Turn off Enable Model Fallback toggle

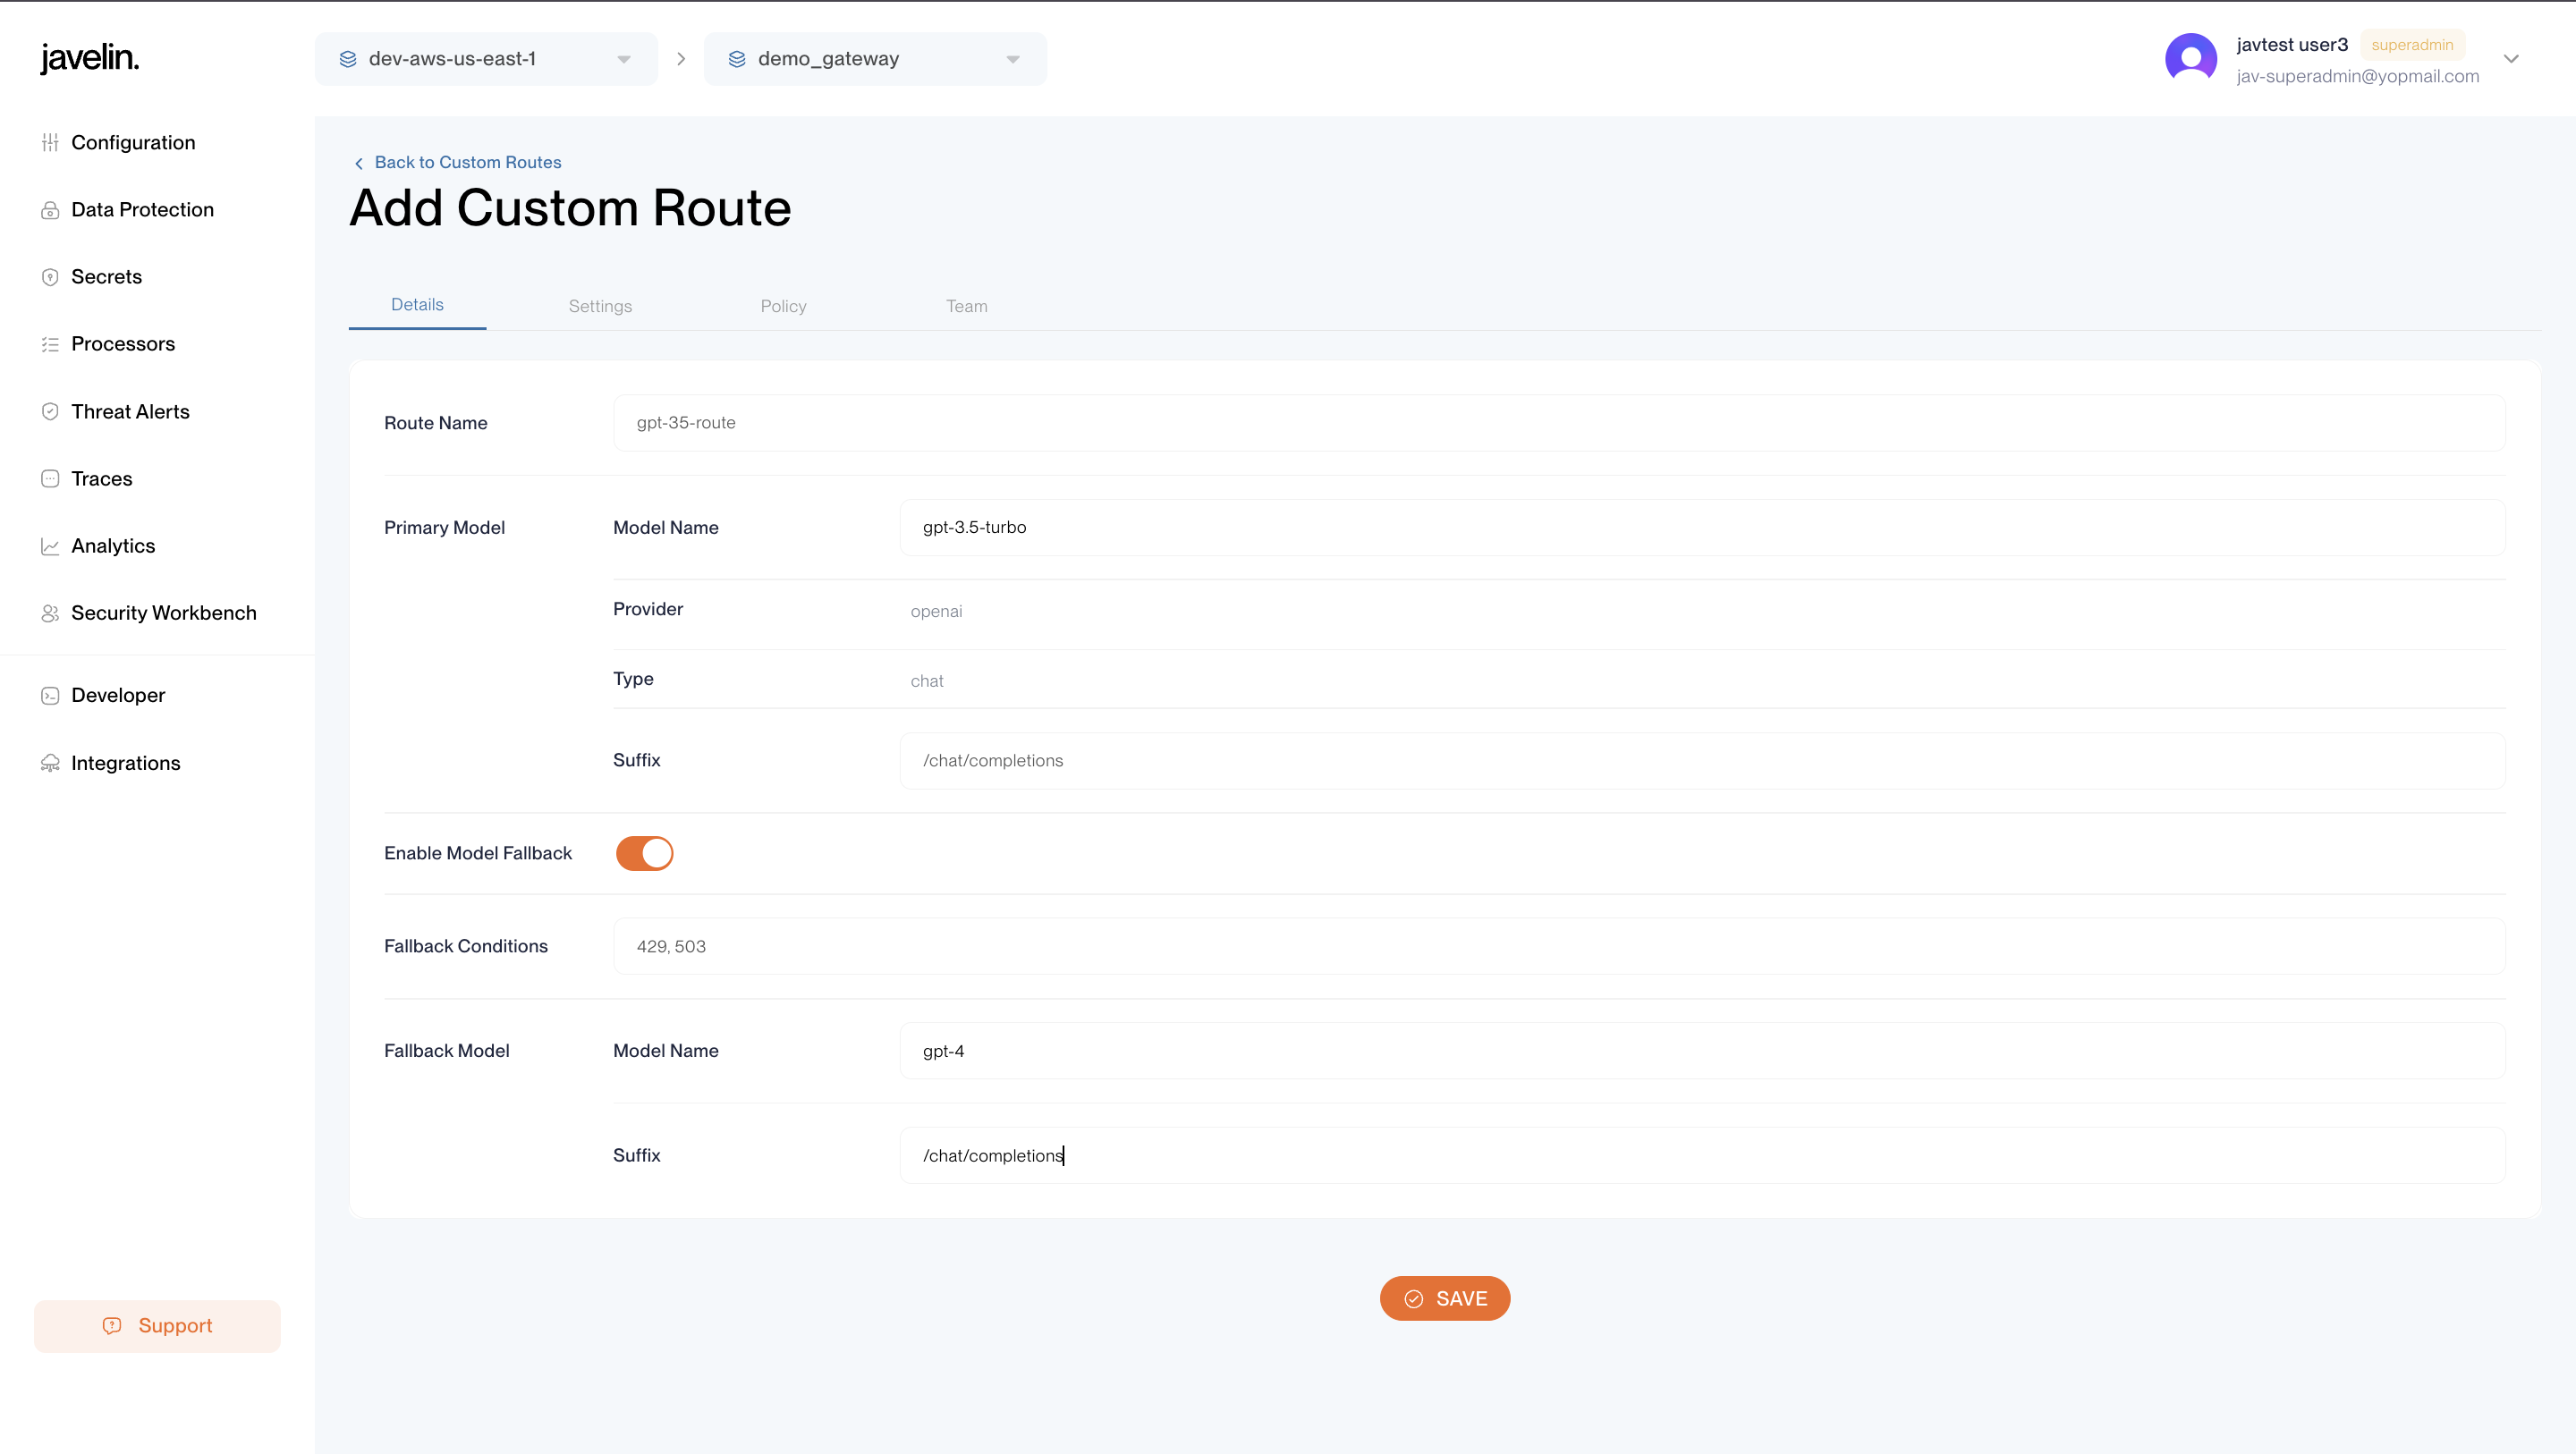644,853
